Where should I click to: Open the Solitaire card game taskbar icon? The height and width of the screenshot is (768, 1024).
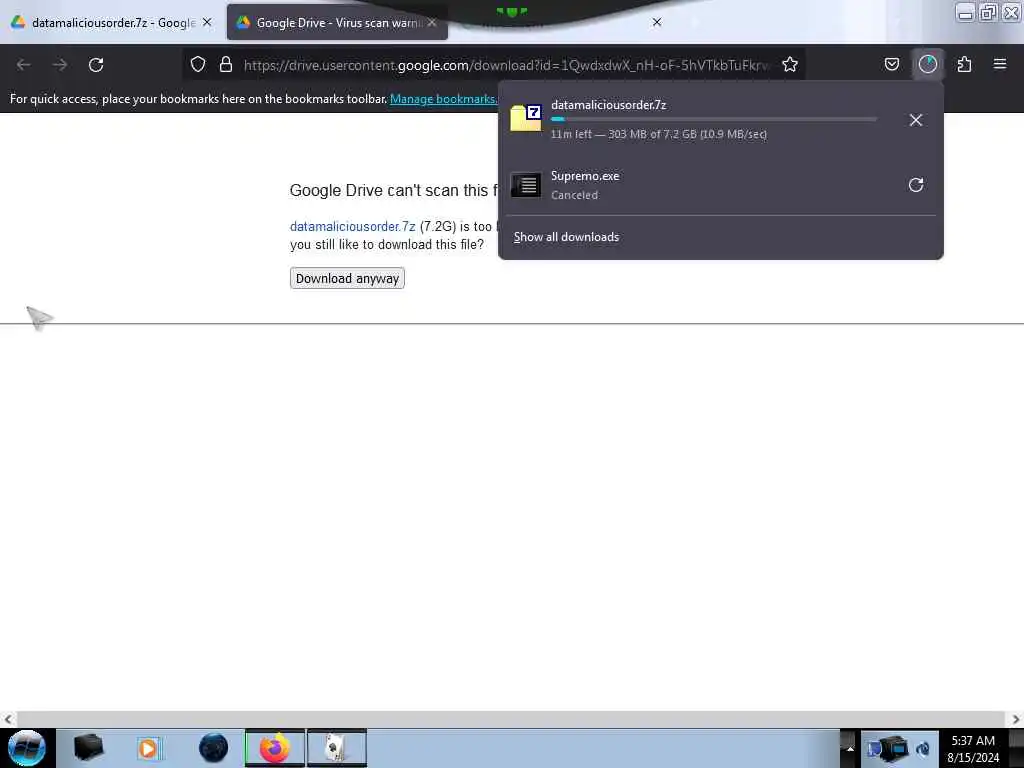pos(337,748)
